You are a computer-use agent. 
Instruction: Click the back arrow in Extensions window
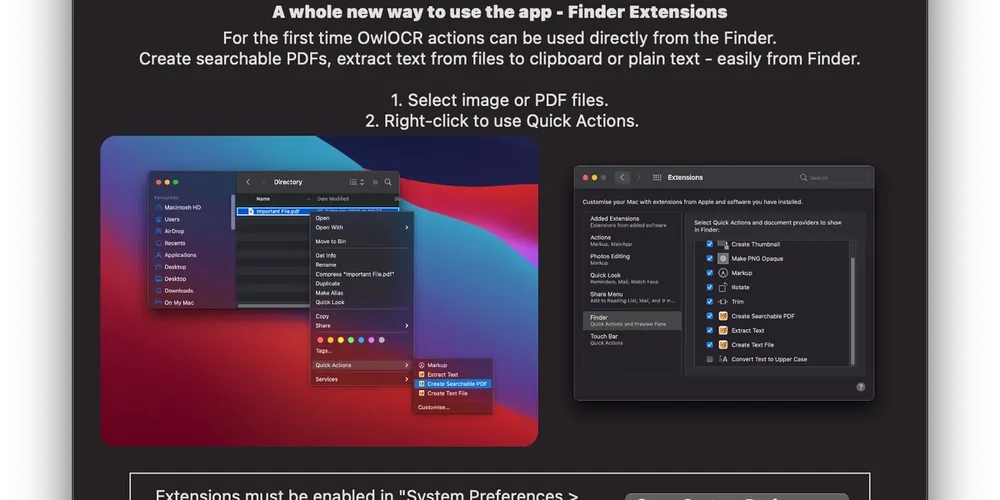622,177
